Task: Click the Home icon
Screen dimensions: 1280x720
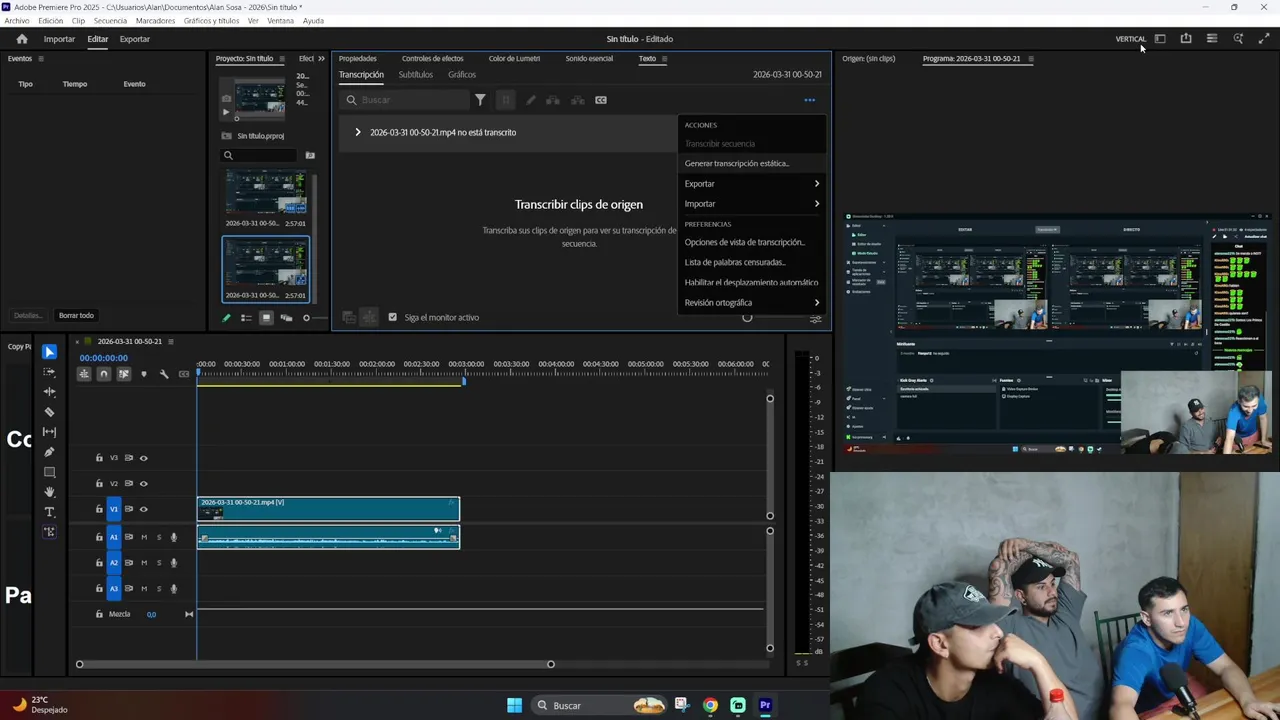Action: pyautogui.click(x=22, y=39)
